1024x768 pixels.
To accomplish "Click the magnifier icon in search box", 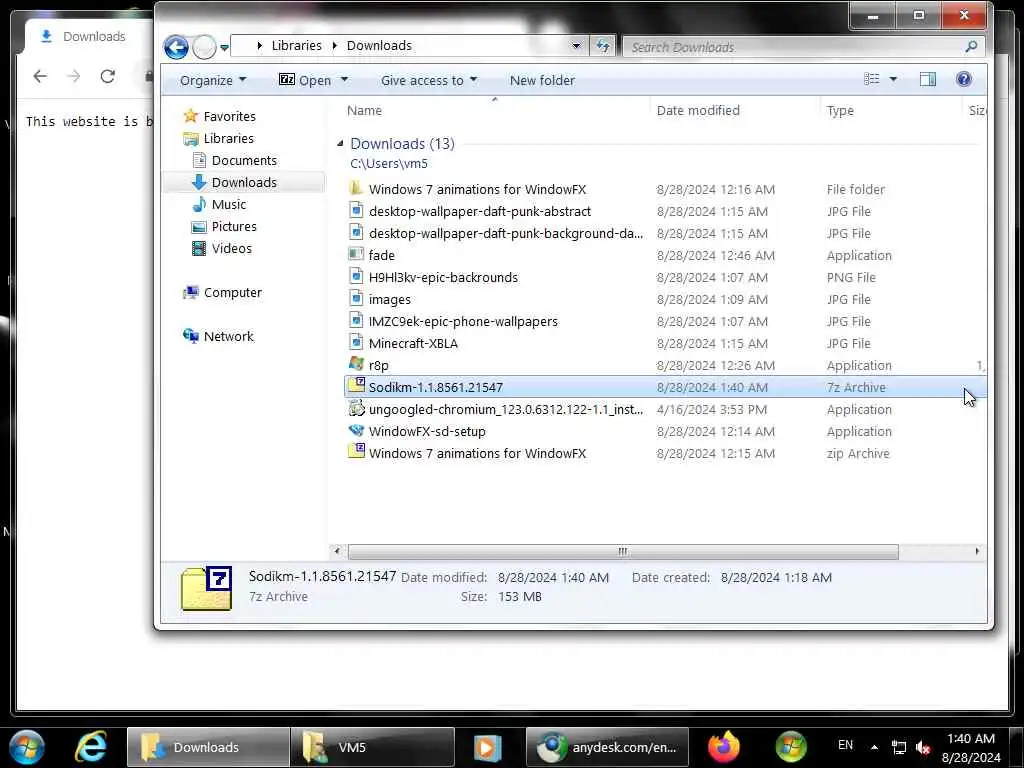I will [971, 47].
